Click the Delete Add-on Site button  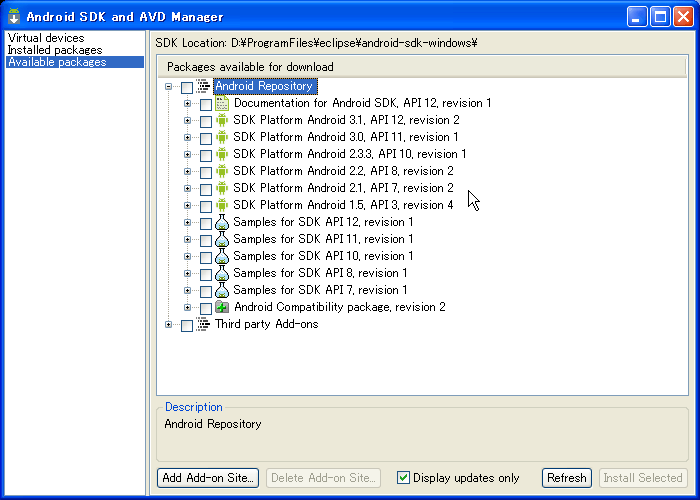(323, 478)
